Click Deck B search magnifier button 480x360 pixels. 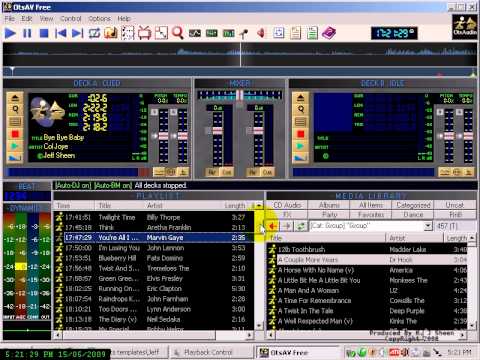[x=300, y=109]
